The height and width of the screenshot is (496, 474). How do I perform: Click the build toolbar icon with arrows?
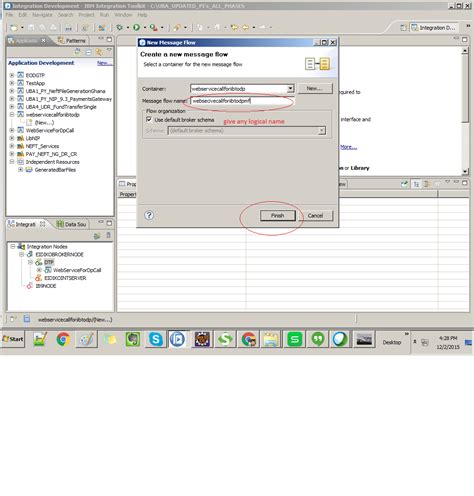(102, 28)
